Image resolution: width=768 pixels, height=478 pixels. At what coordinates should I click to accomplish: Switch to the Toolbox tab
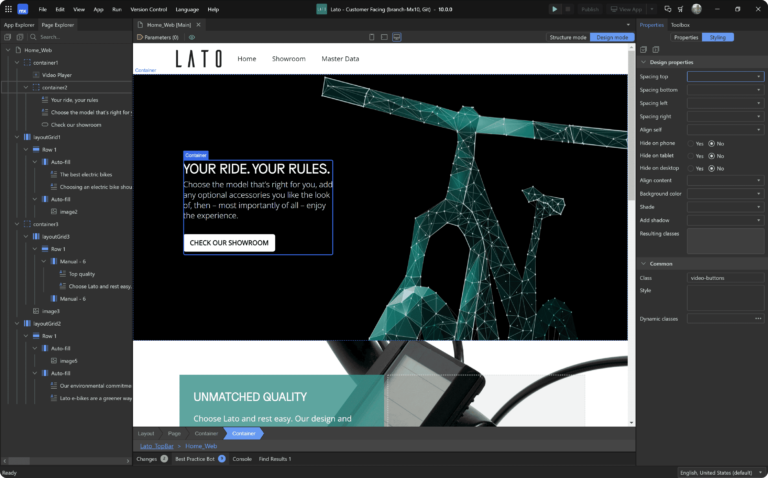tap(680, 24)
